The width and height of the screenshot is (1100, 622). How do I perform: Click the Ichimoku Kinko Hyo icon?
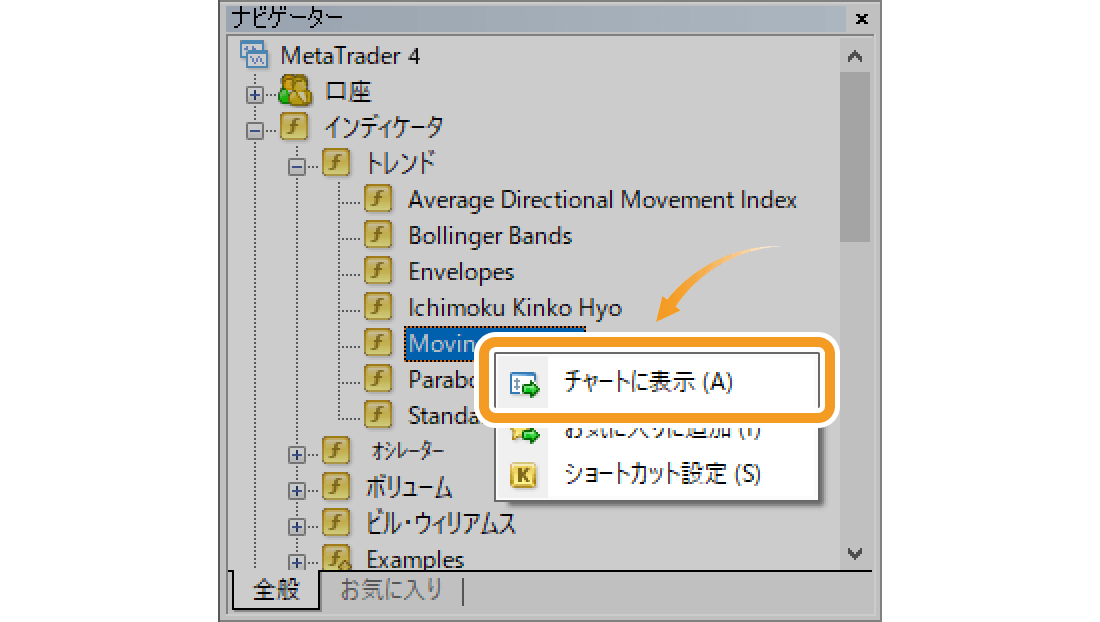(378, 306)
